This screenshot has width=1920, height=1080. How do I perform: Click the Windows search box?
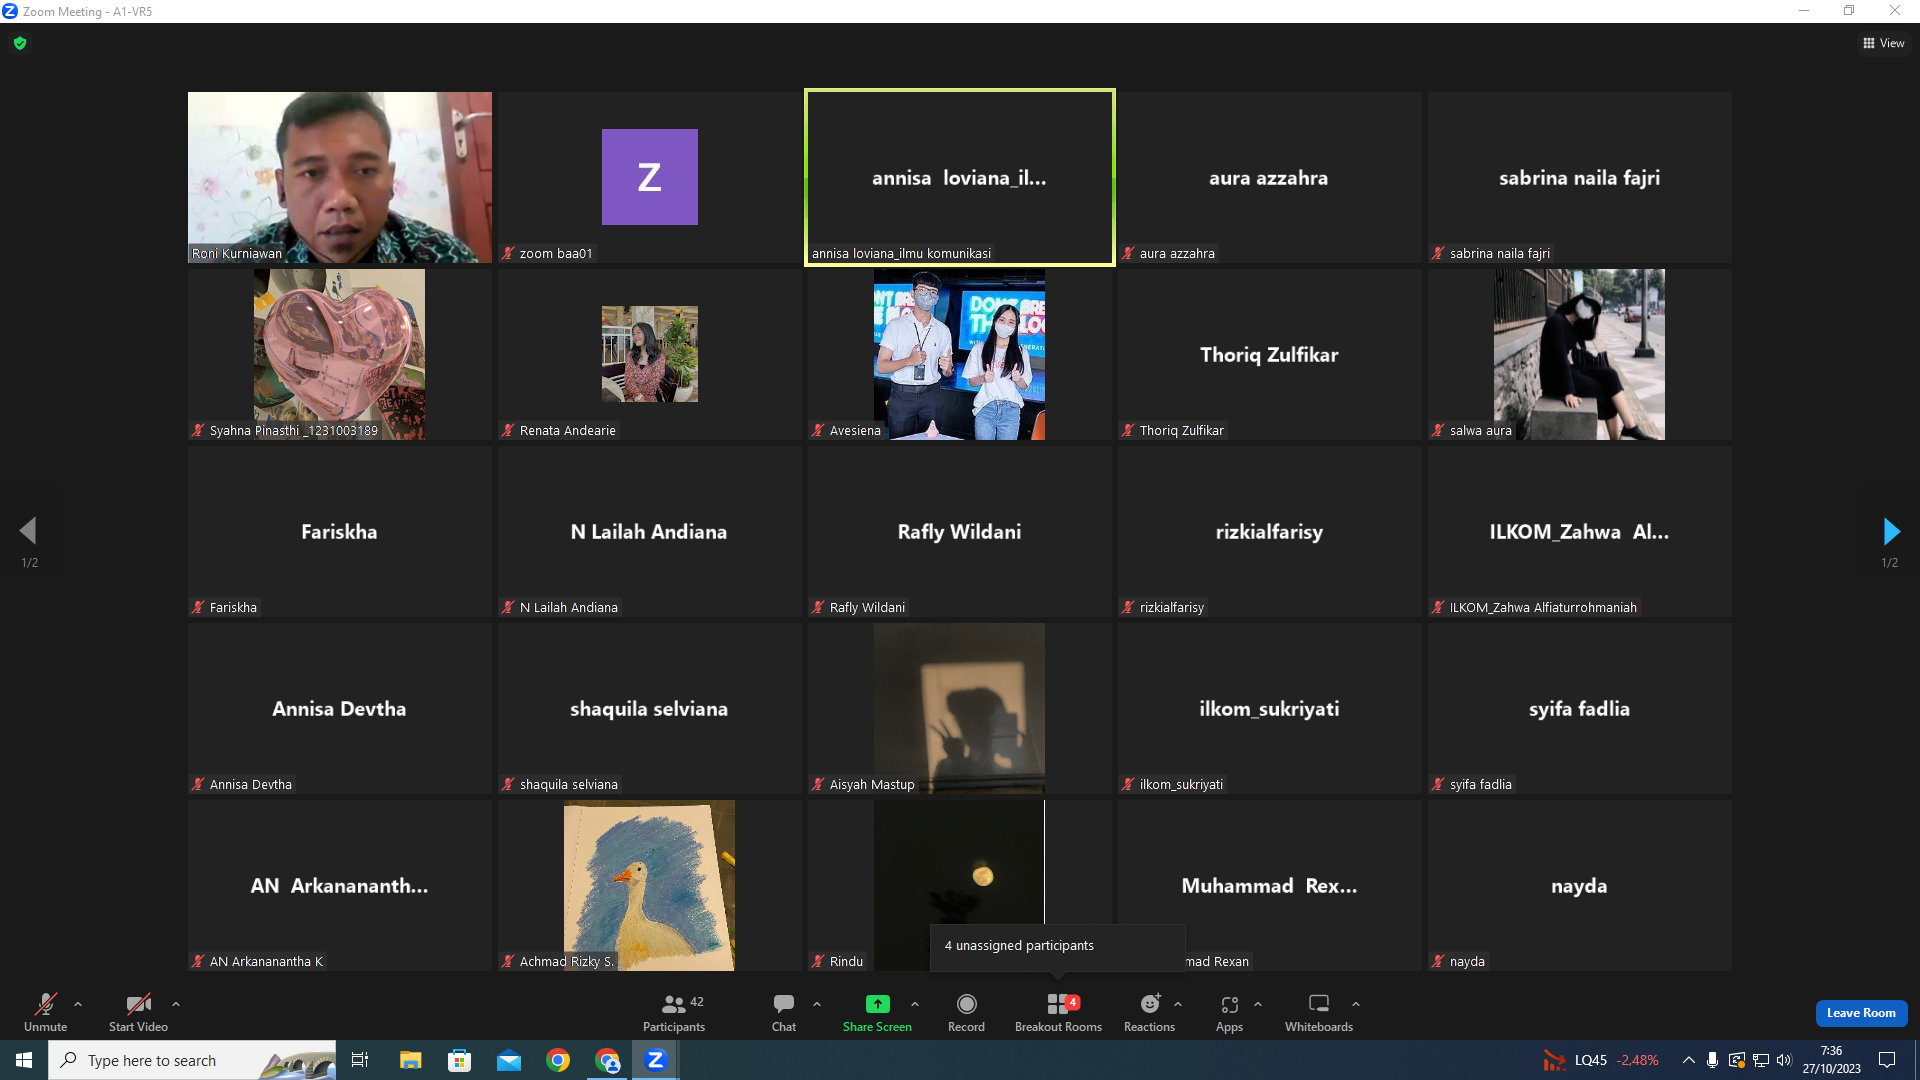[x=192, y=1060]
